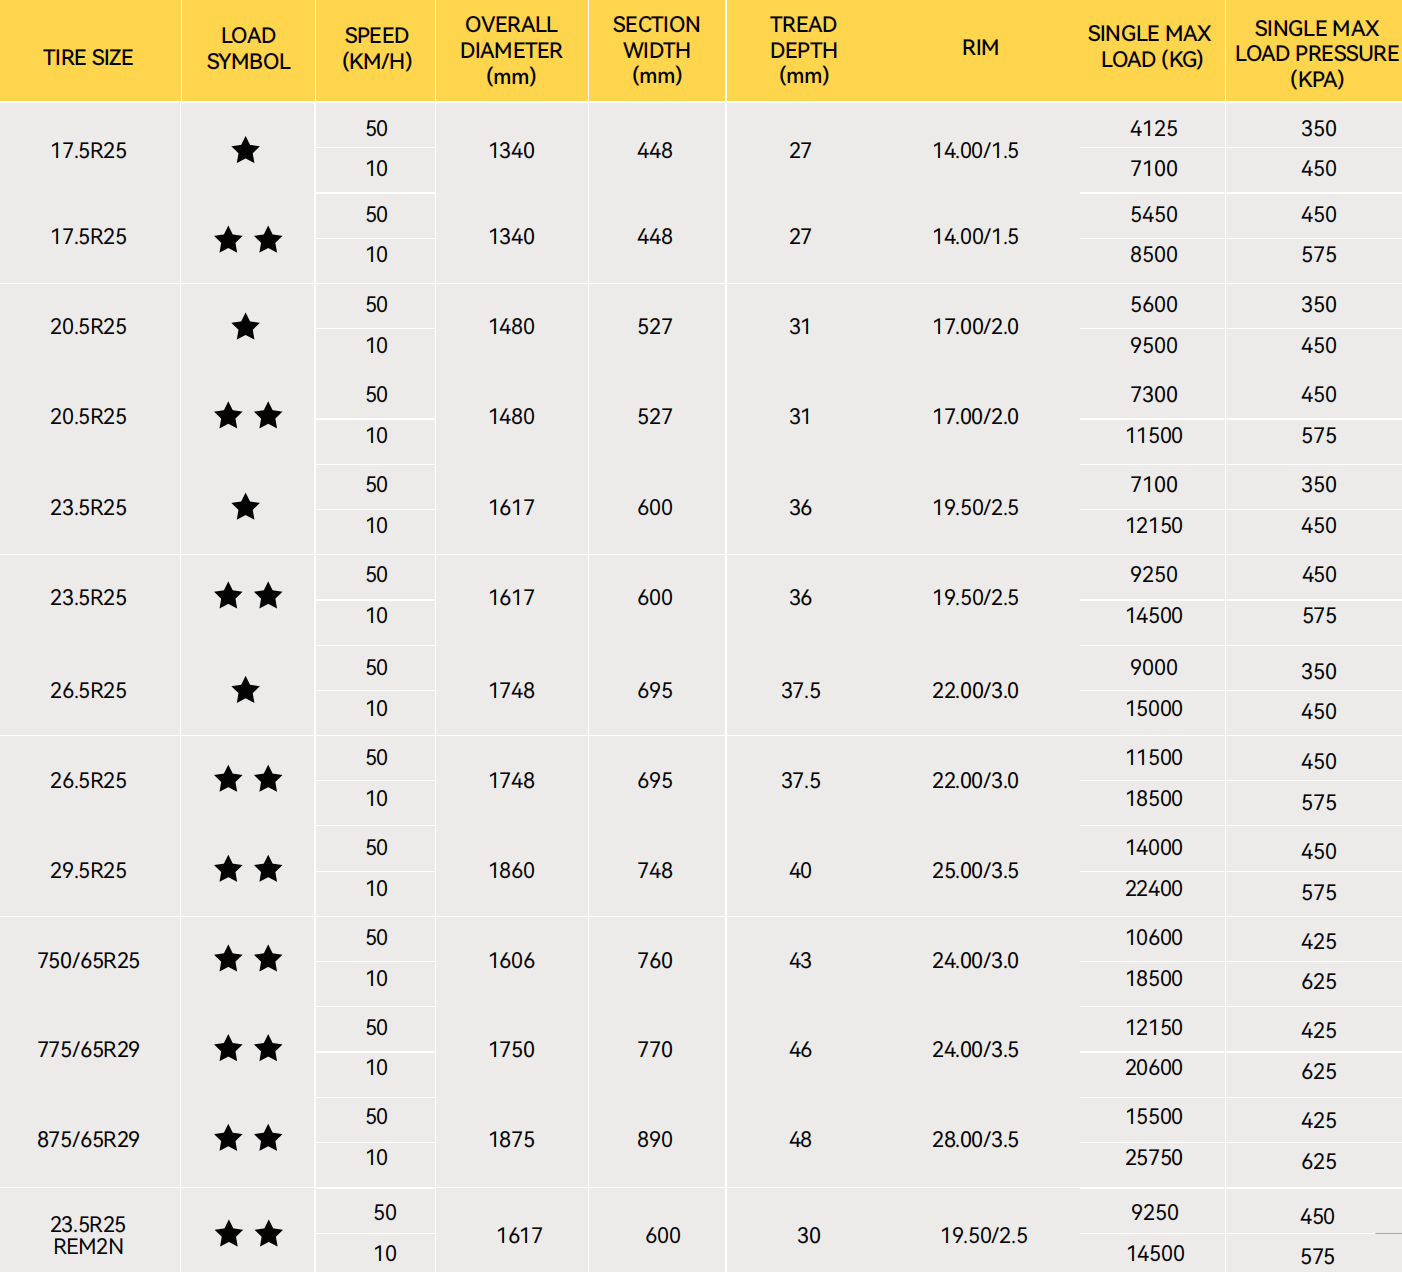Click the load stars for 875/65R29
The image size is (1402, 1272).
tap(248, 1138)
